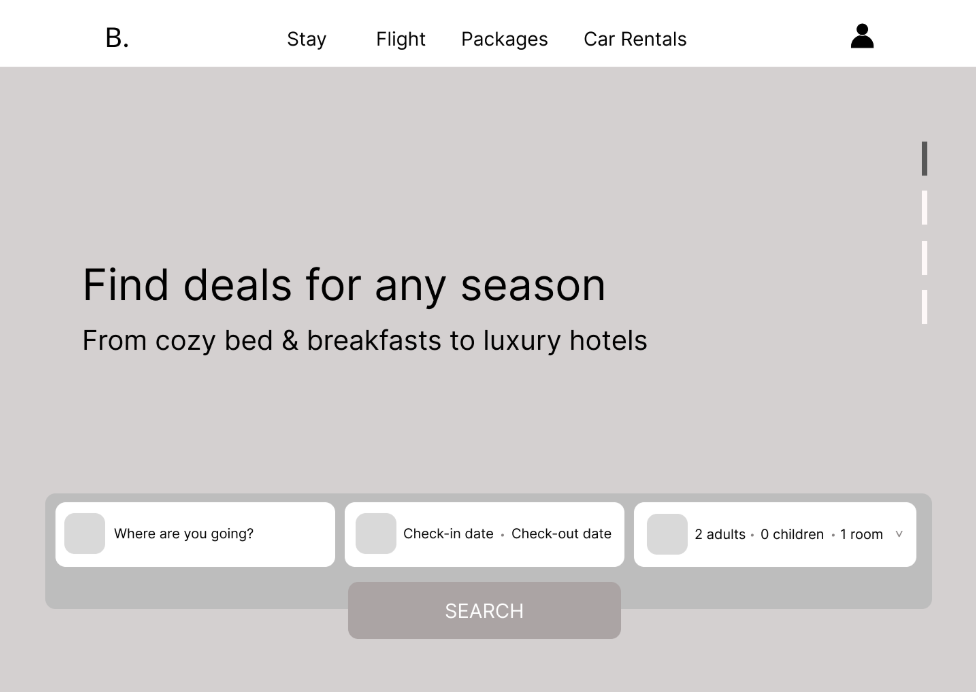
Task: Click the Where are you going field
Action: [195, 535]
